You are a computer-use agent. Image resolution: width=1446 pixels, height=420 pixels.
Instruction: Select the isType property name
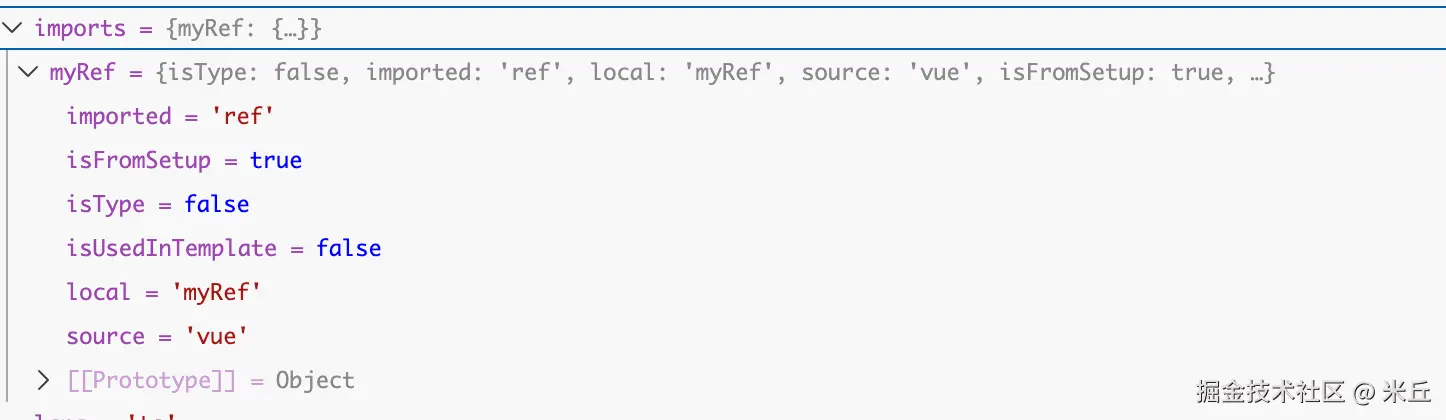click(106, 204)
